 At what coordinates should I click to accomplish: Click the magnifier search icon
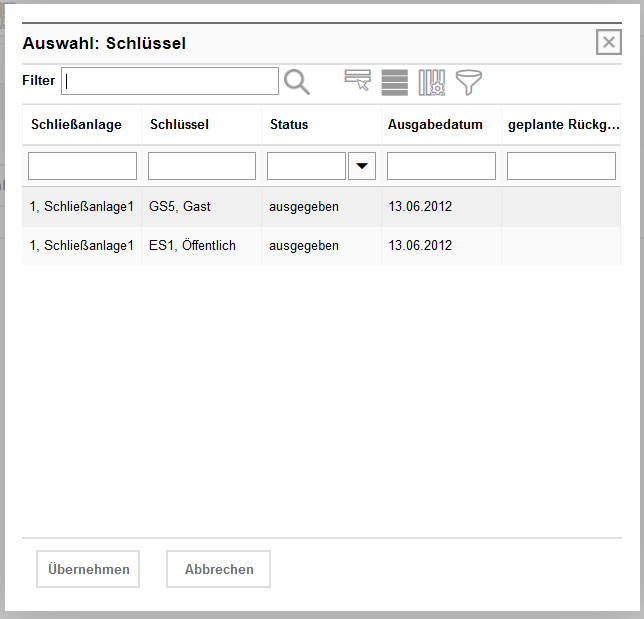coord(297,82)
